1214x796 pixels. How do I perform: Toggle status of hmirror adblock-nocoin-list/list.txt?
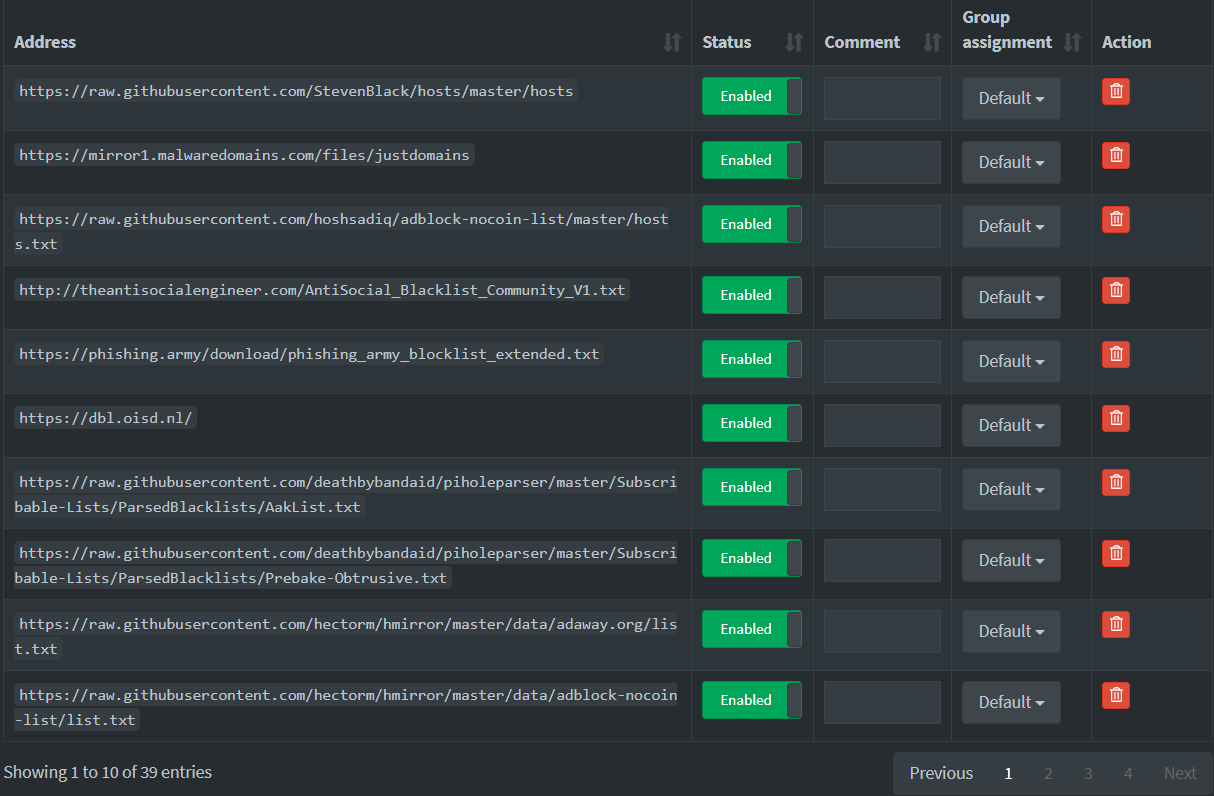click(x=752, y=700)
